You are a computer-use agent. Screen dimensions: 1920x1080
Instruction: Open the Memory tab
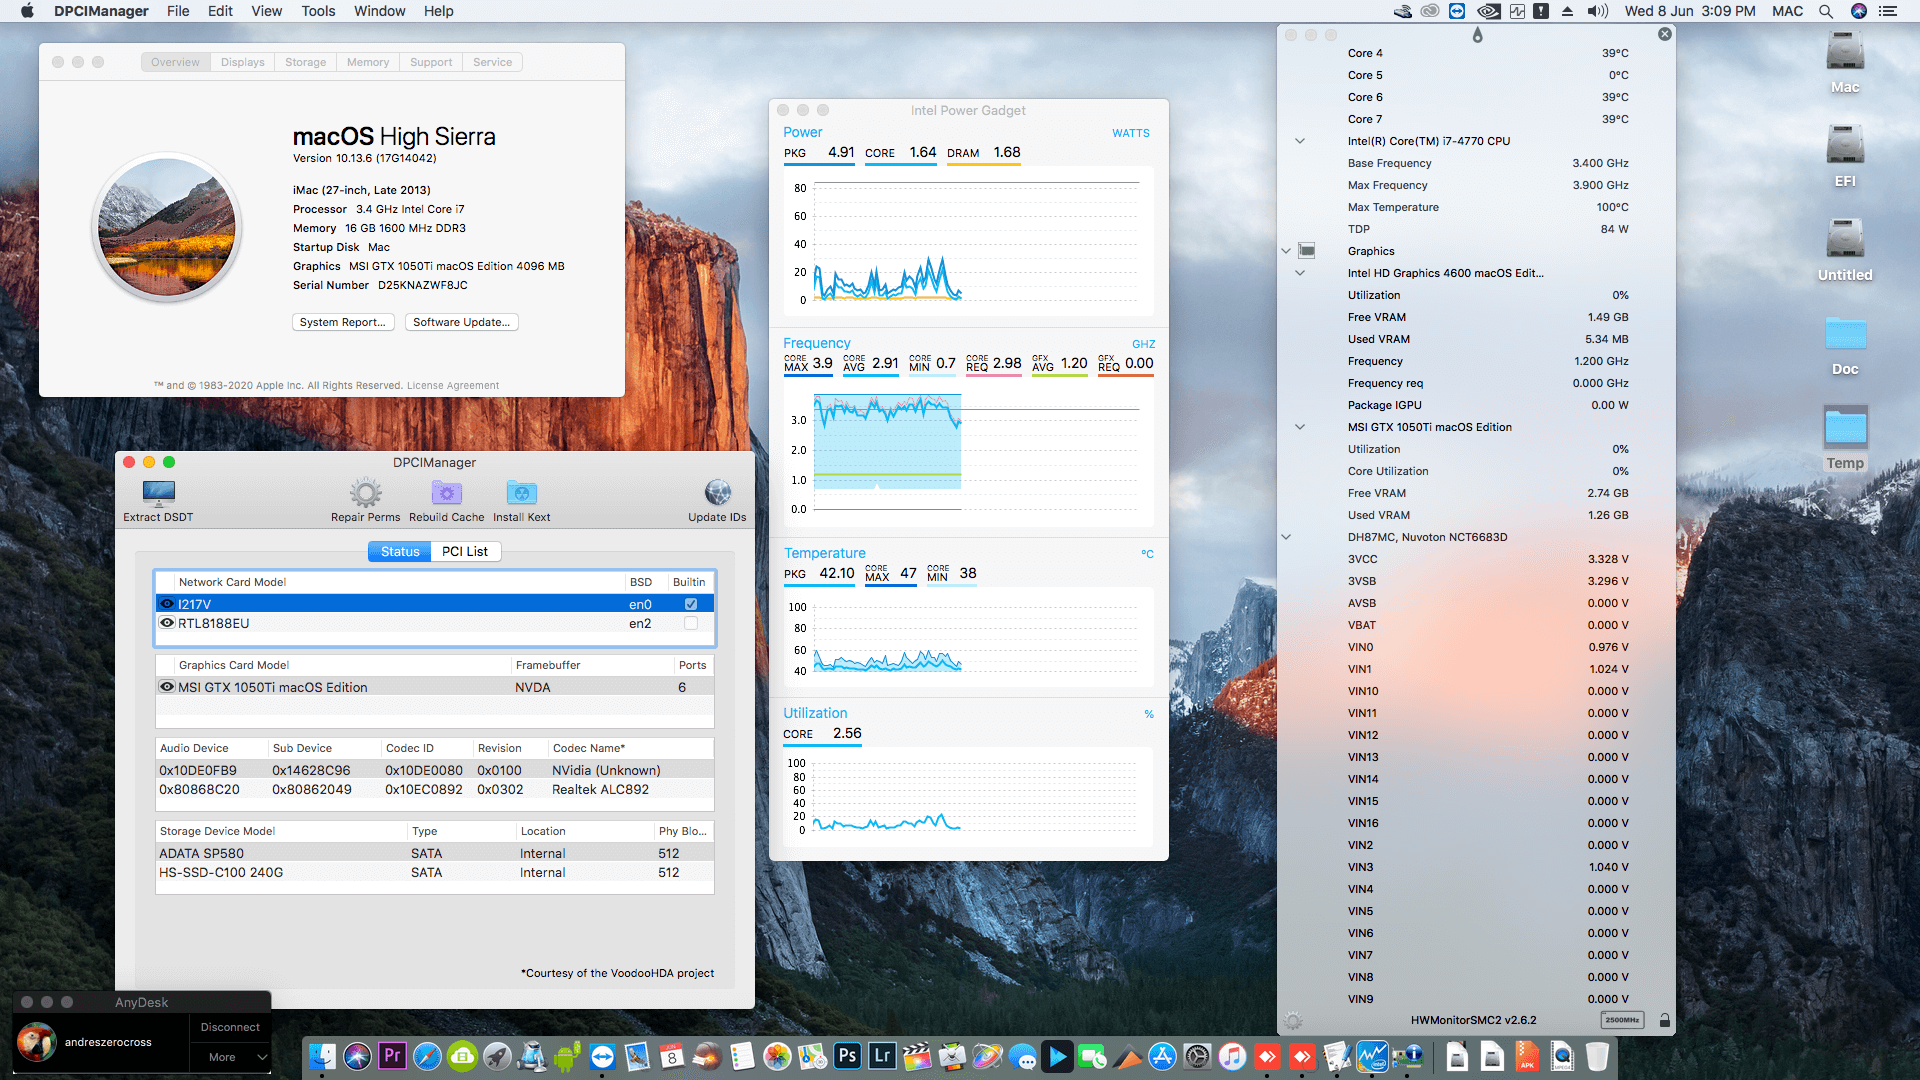[x=368, y=62]
